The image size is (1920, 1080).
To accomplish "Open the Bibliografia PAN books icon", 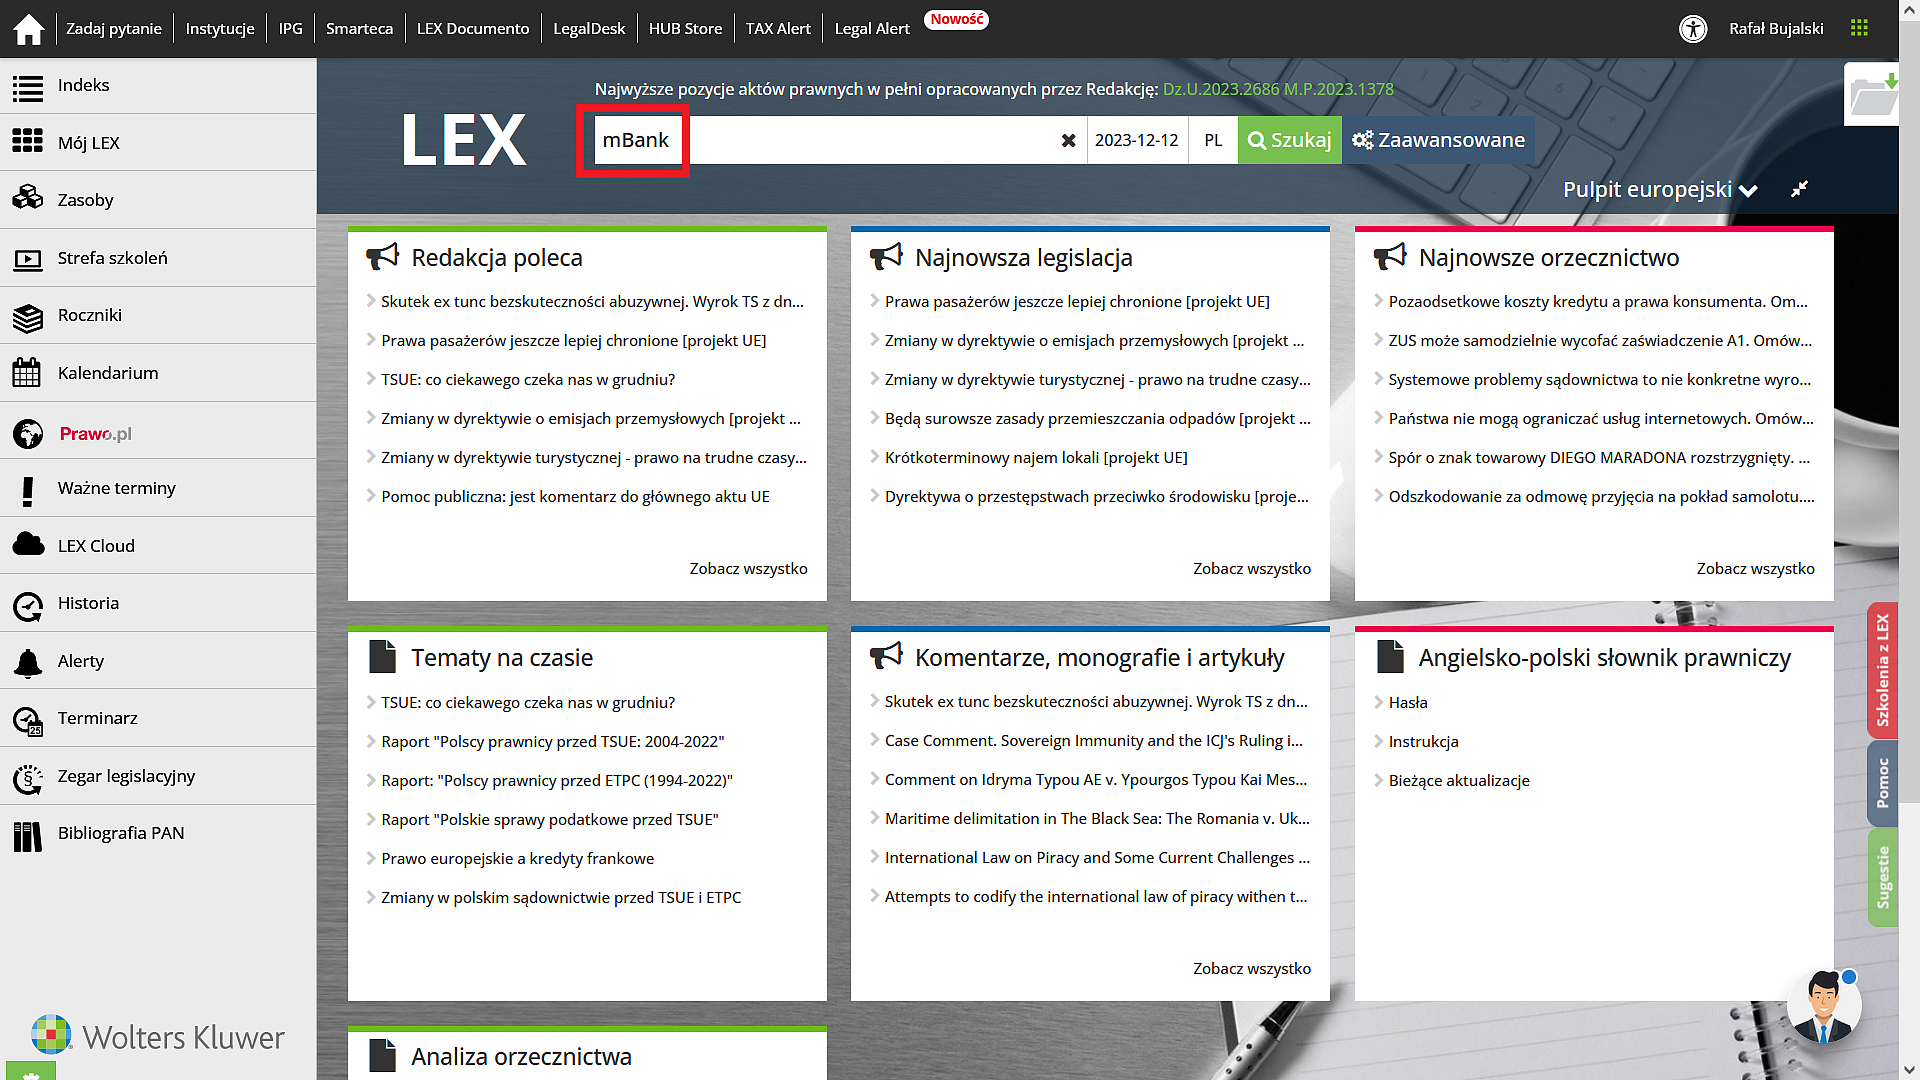I will click(28, 836).
